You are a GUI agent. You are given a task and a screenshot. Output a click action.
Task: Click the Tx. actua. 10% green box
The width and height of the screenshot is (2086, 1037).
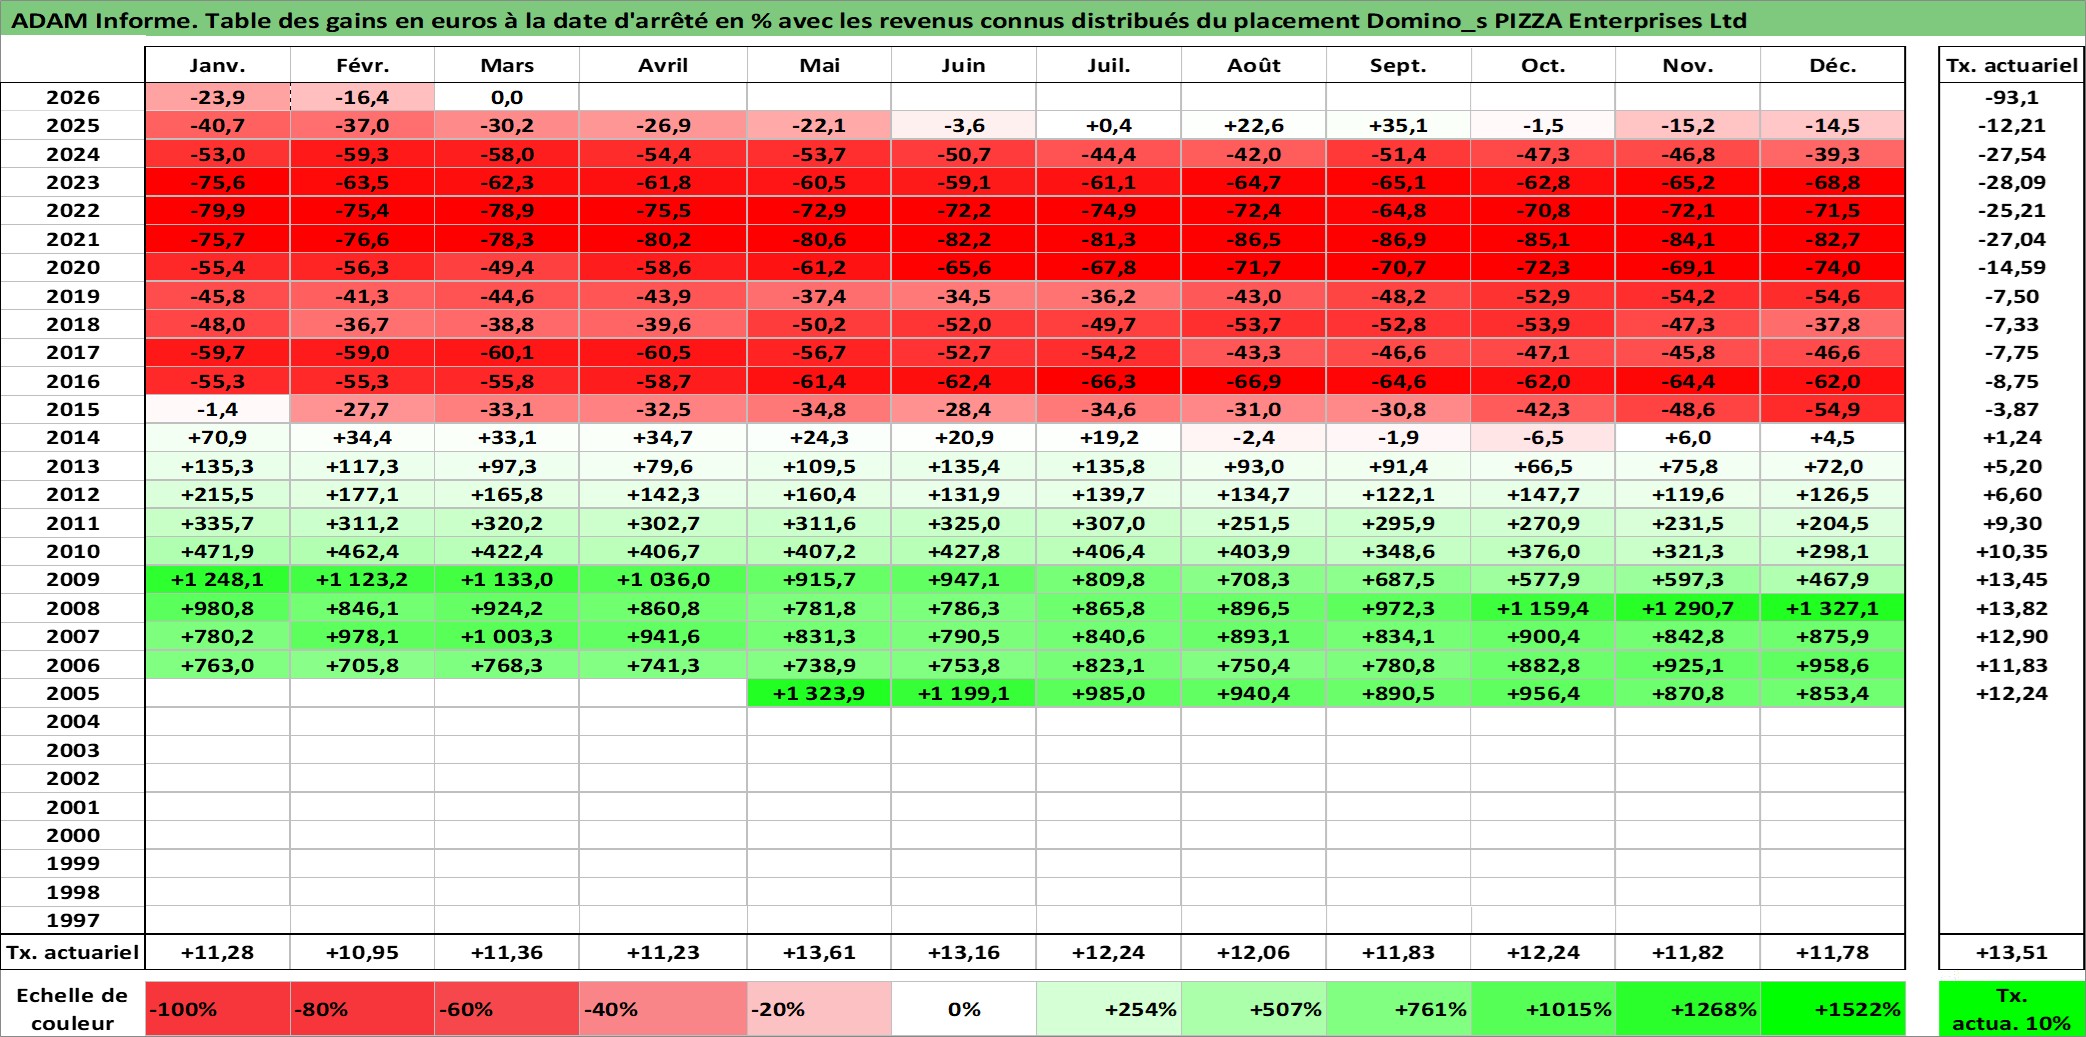[x=2012, y=1009]
